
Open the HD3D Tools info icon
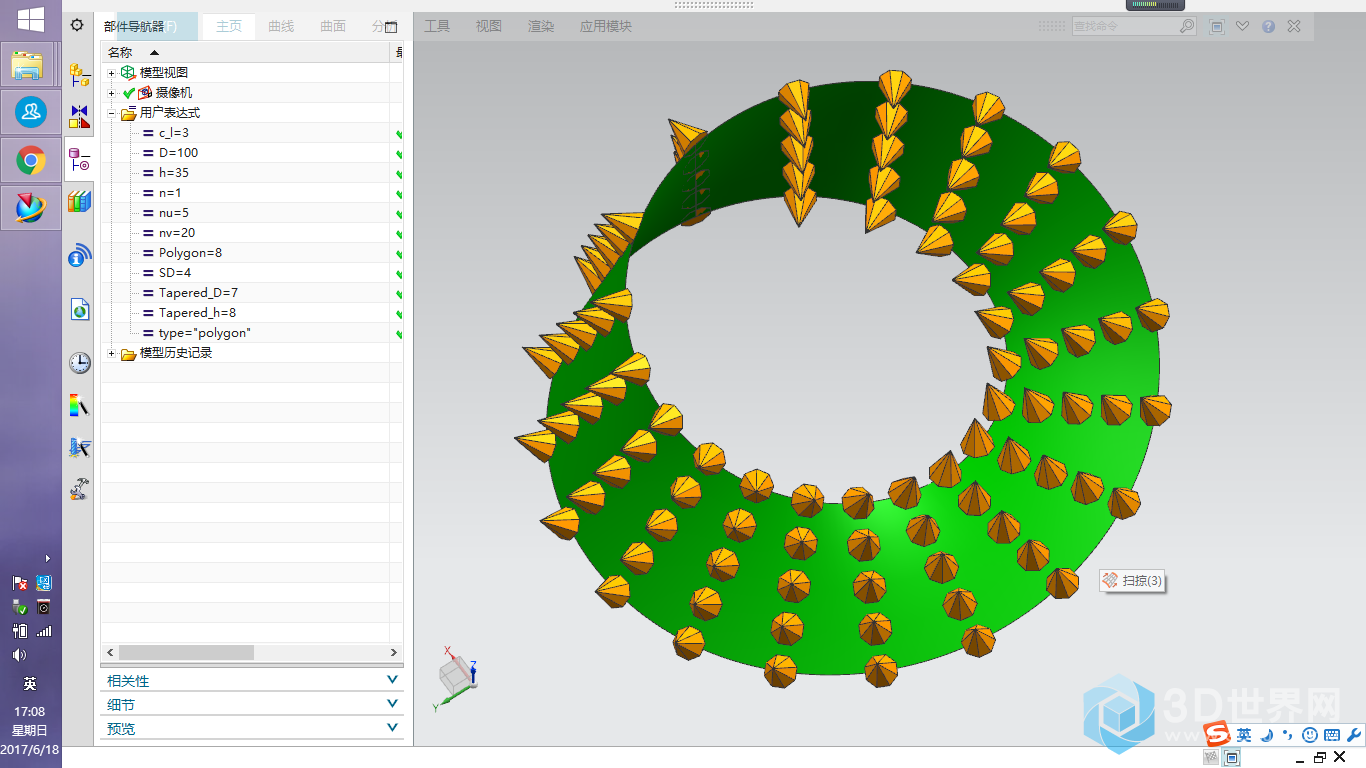tap(79, 256)
